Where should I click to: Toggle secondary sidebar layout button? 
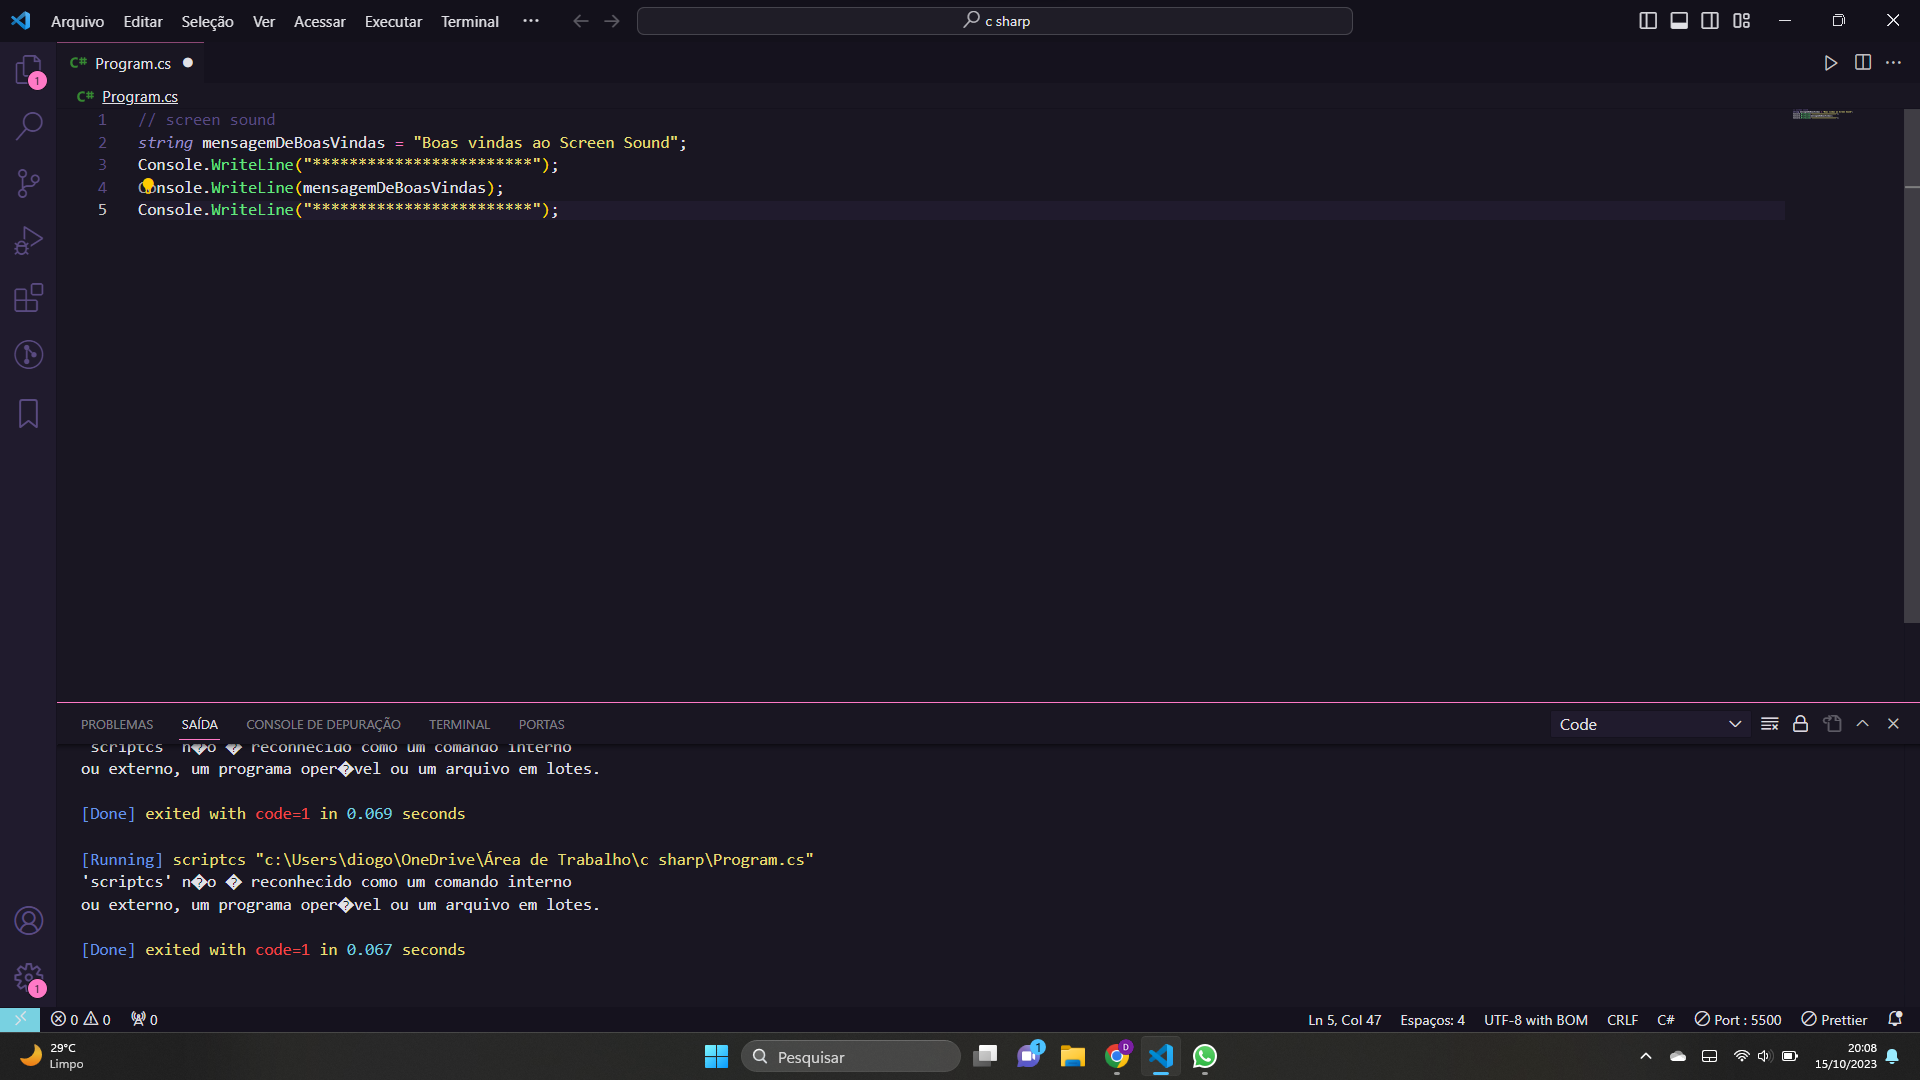pos(1710,21)
